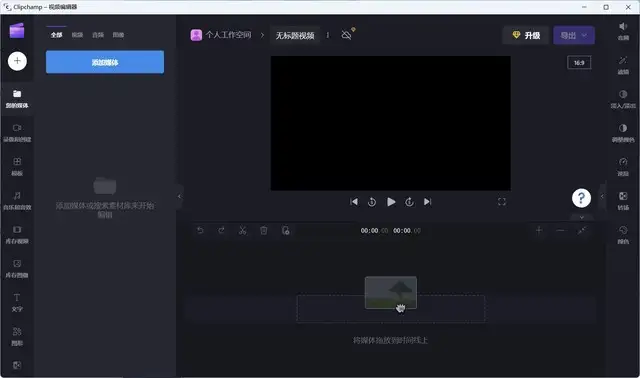Open the Speed gauge panel
The width and height of the screenshot is (640, 378).
tap(623, 167)
